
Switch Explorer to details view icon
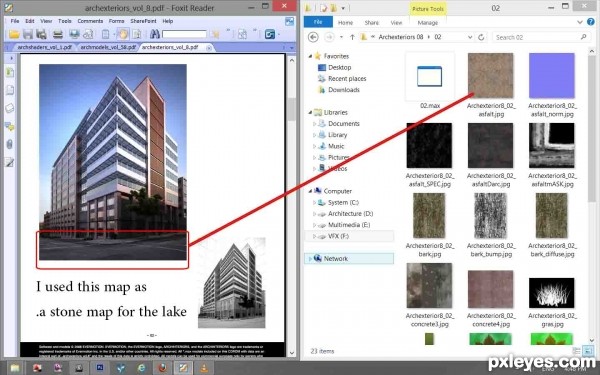[576, 351]
